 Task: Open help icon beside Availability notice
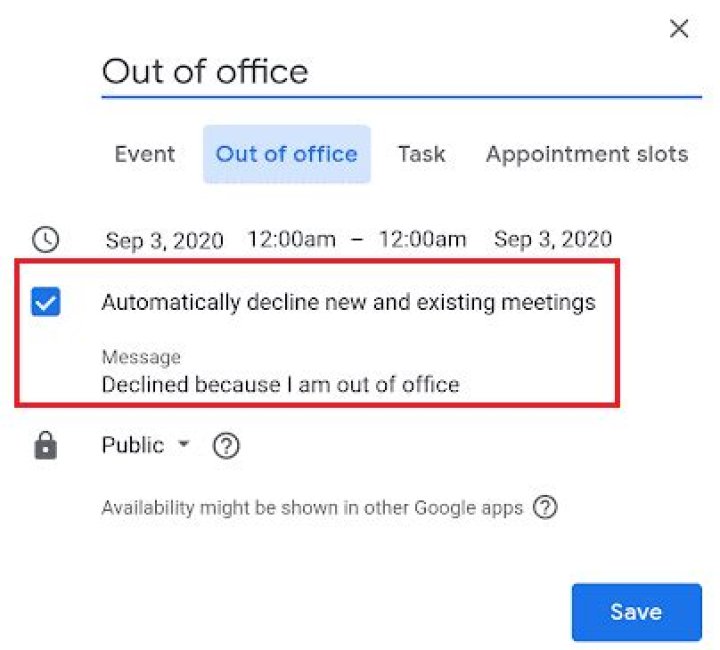(544, 508)
